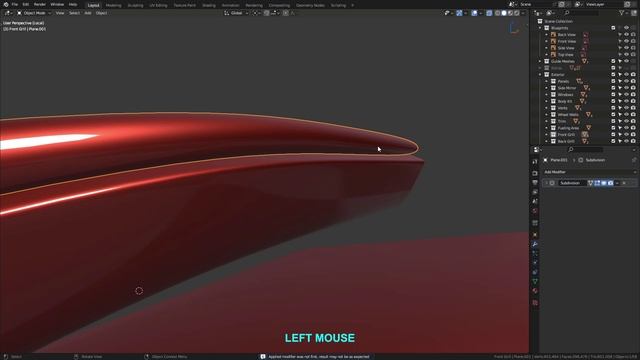Open the Object Data green triangle tab
The image size is (640, 360).
pos(535,282)
